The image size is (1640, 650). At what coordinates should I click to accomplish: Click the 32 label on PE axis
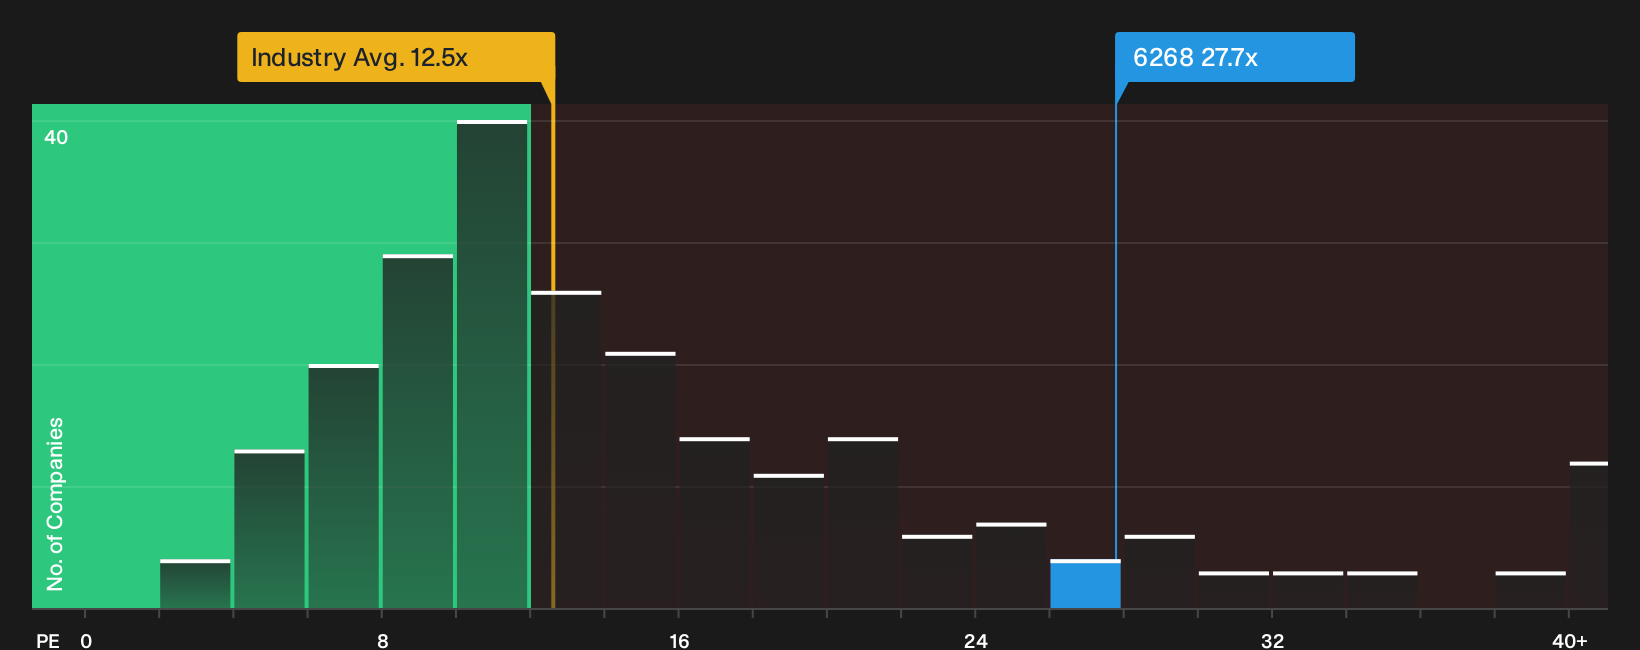(1272, 640)
